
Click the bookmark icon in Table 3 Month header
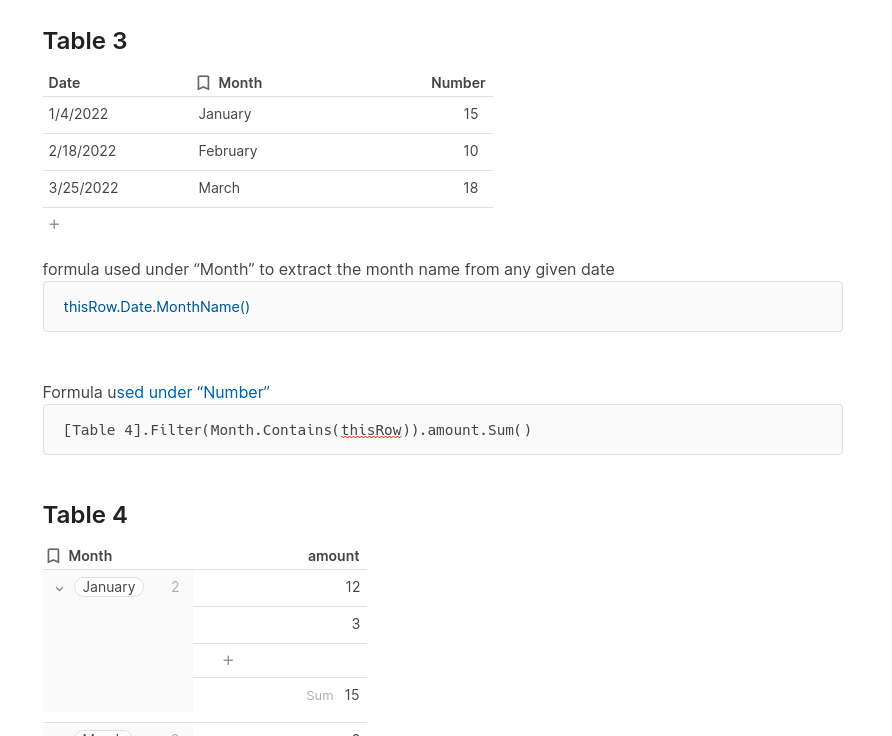tap(203, 83)
